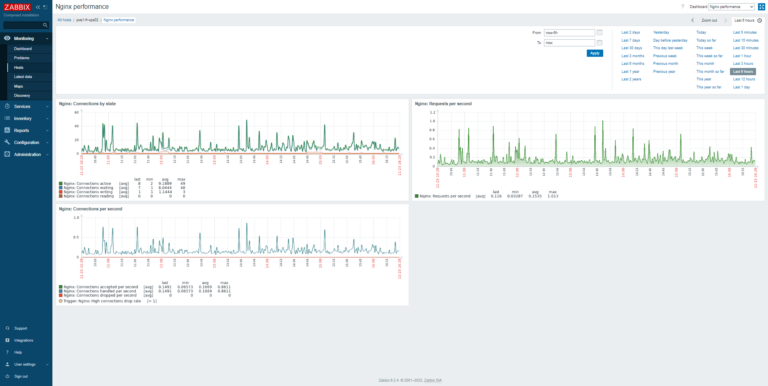Select This month so far range
Image resolution: width=768 pixels, height=386 pixels.
click(x=710, y=72)
